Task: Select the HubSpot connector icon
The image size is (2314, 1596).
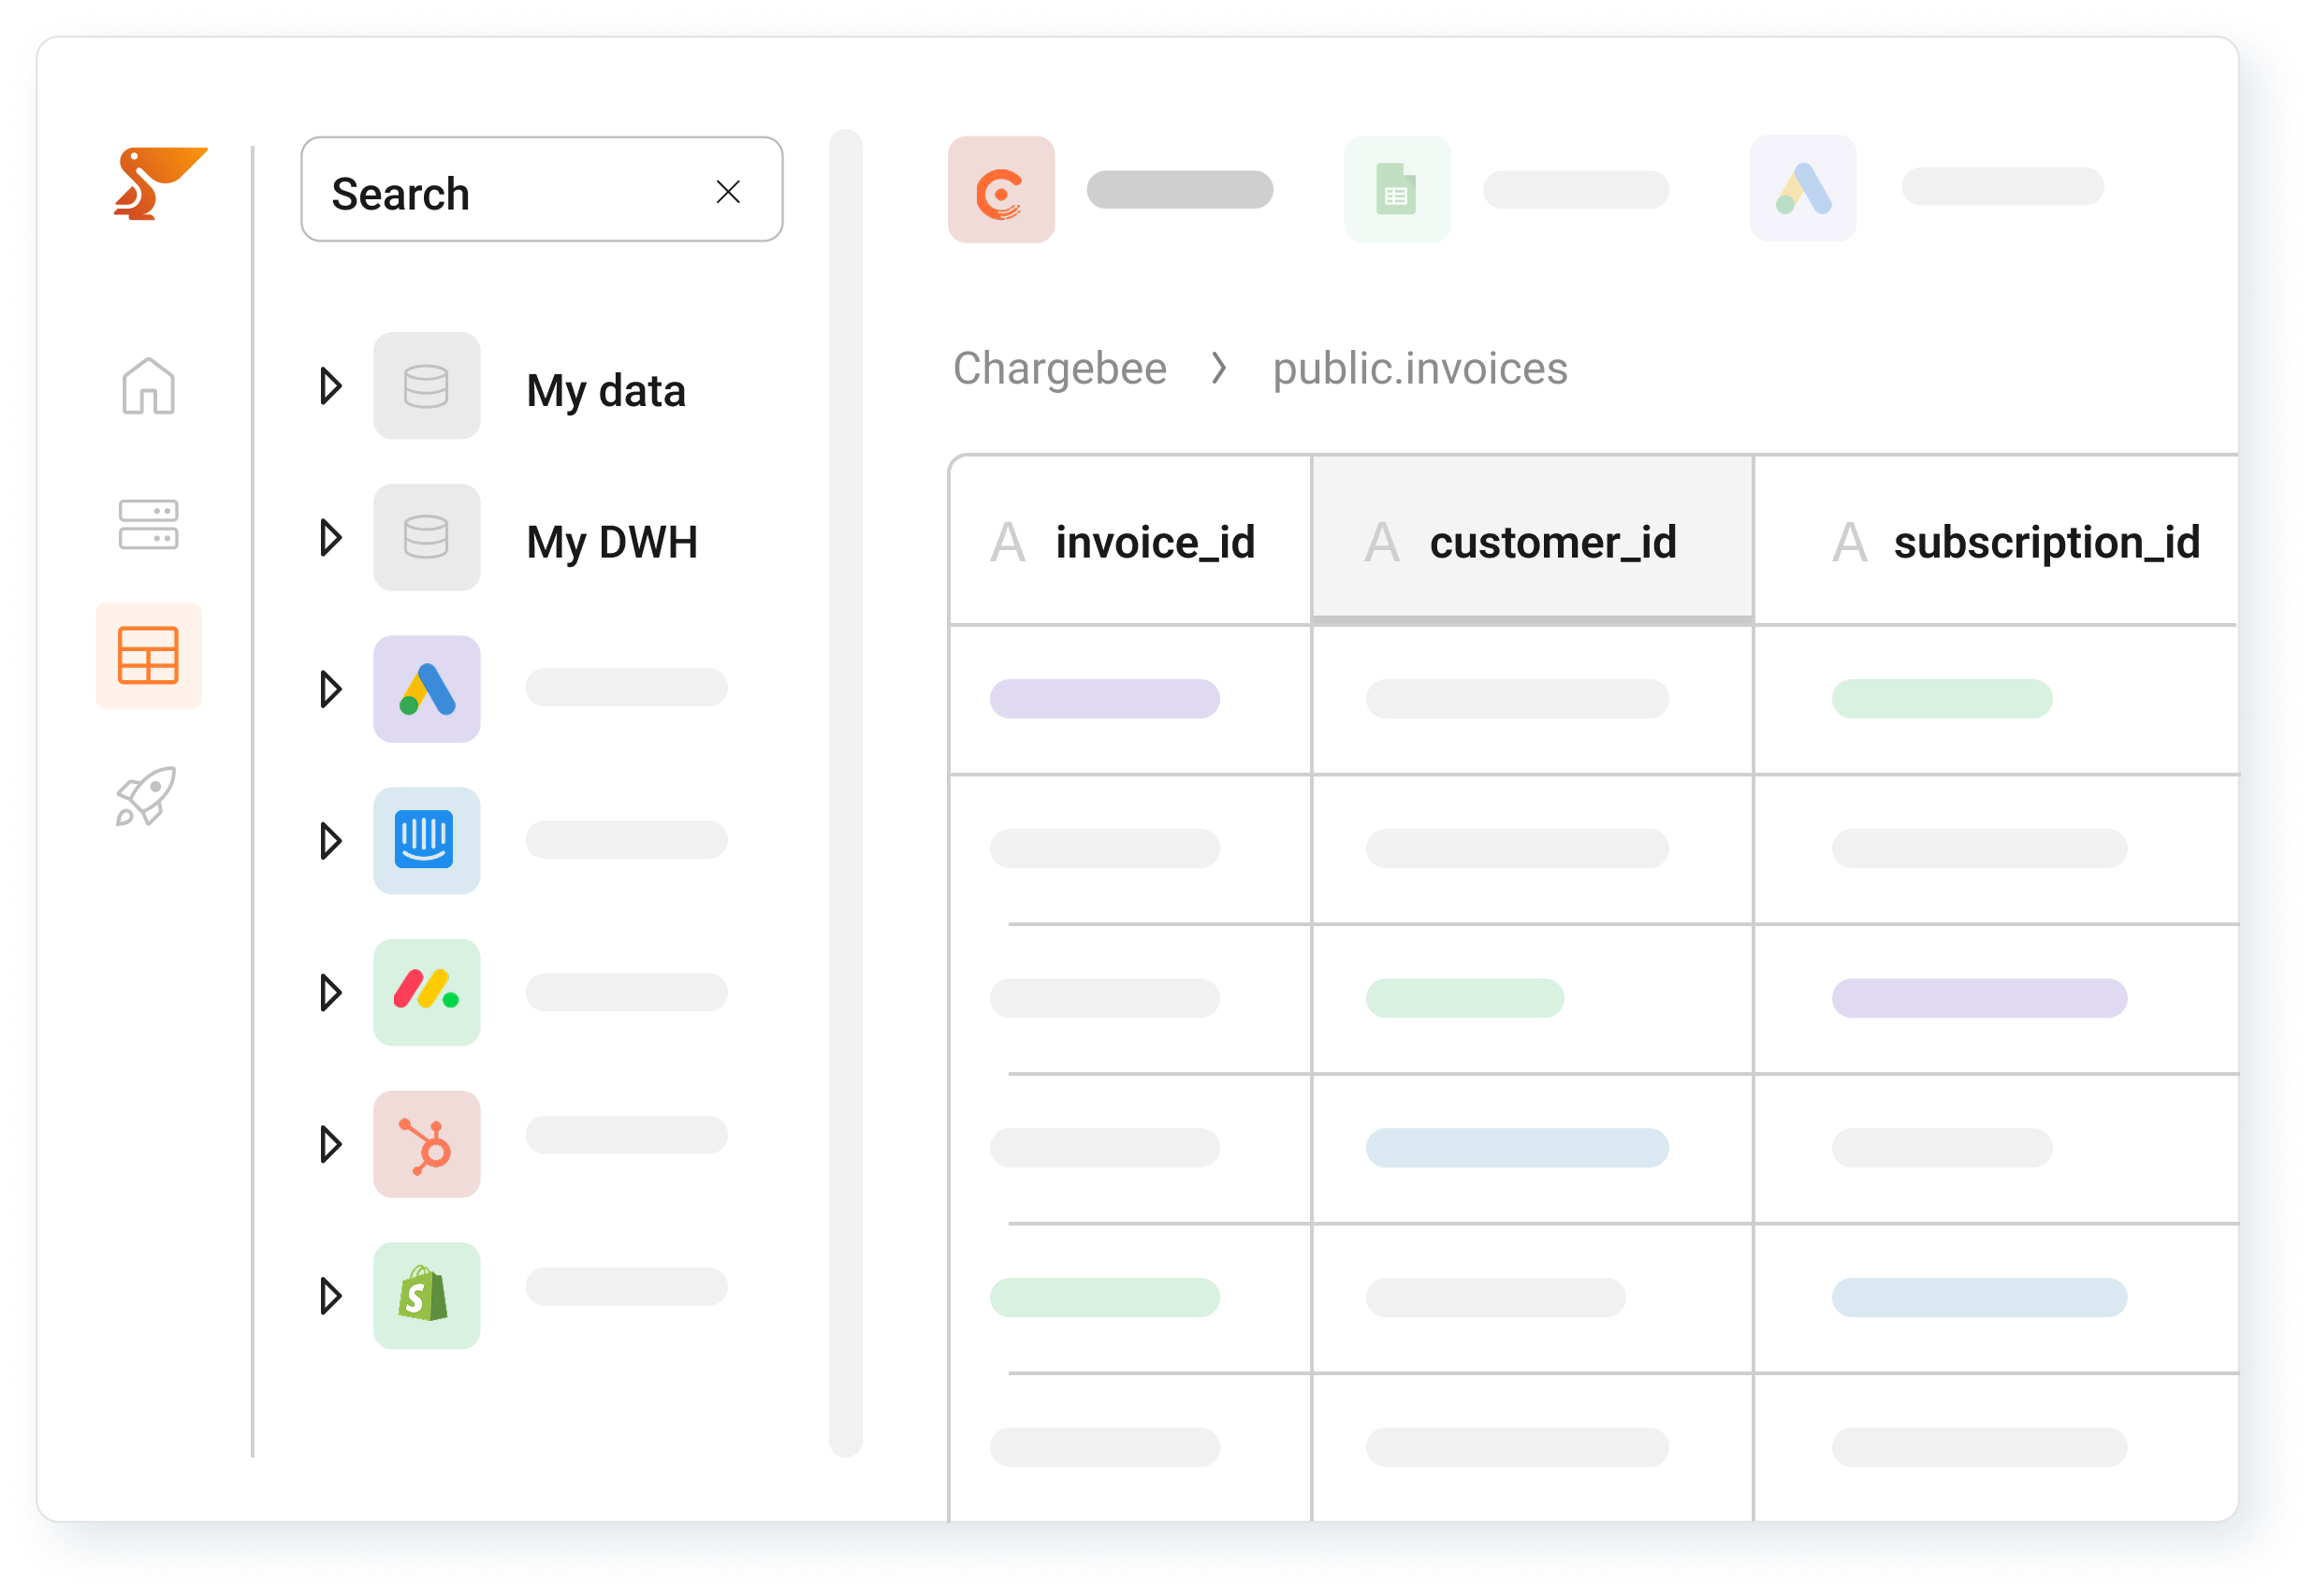Action: 426,1144
